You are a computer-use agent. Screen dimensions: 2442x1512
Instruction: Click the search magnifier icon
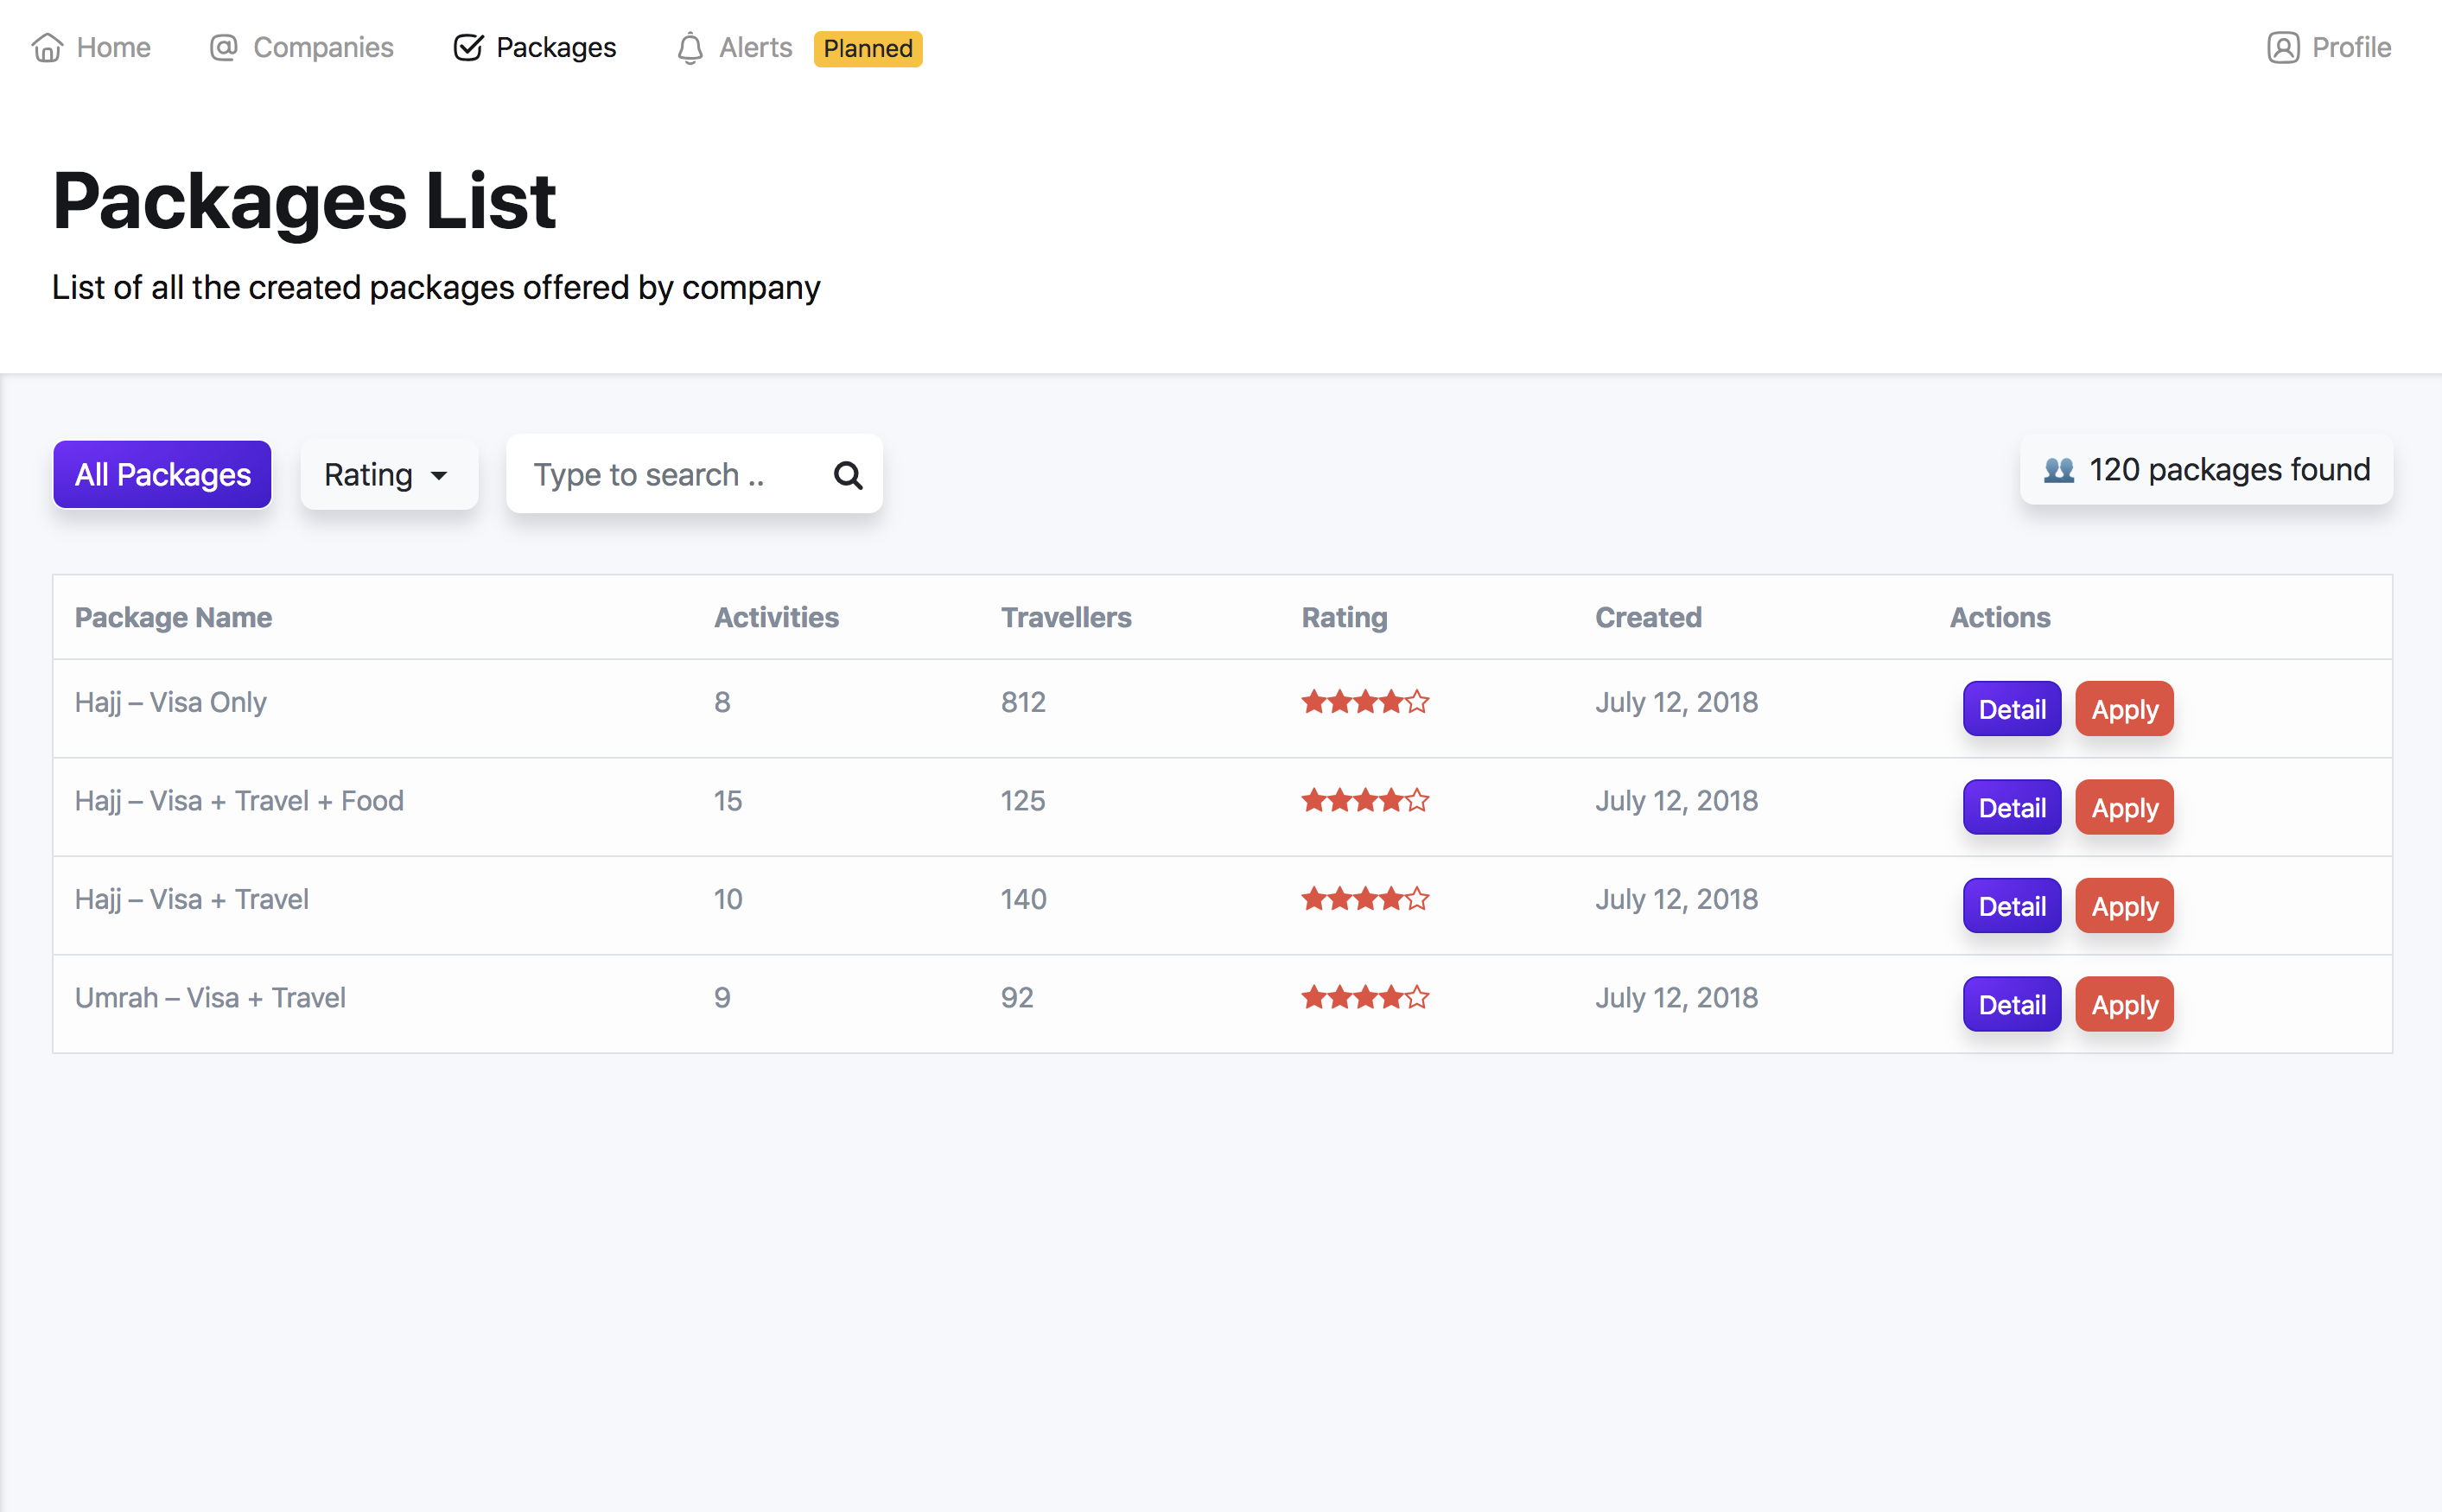click(848, 475)
